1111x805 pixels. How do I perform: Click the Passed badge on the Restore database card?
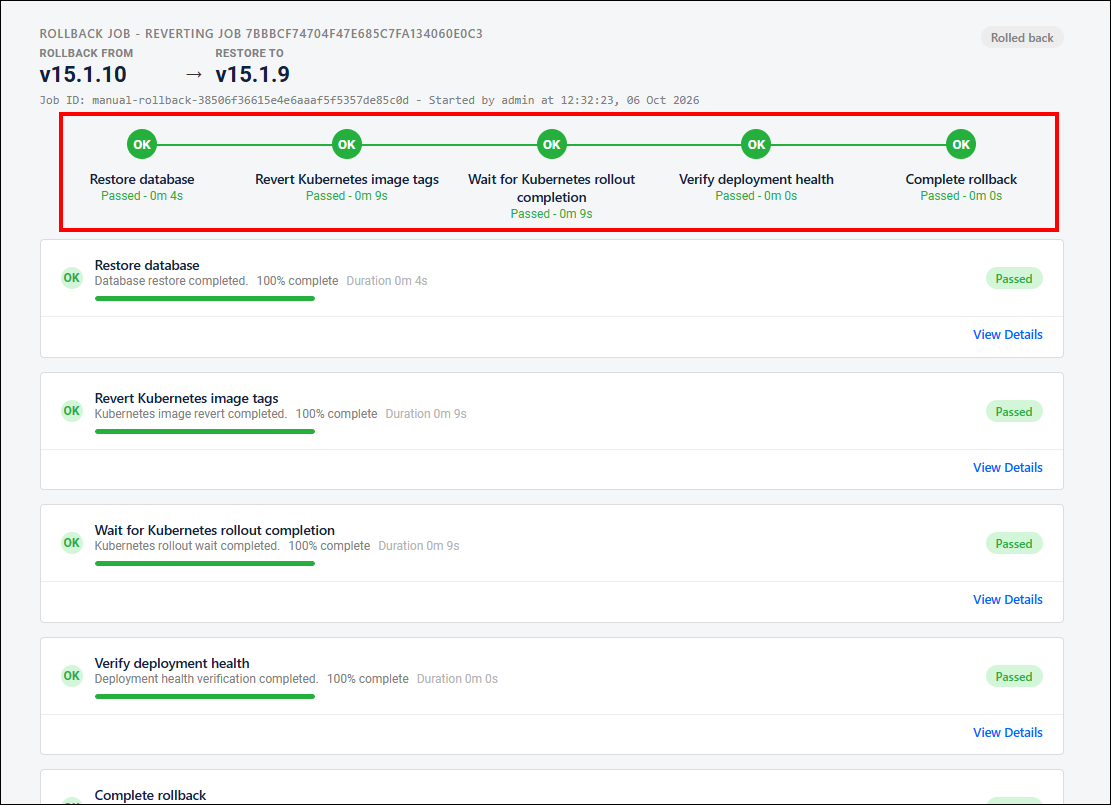click(1014, 278)
